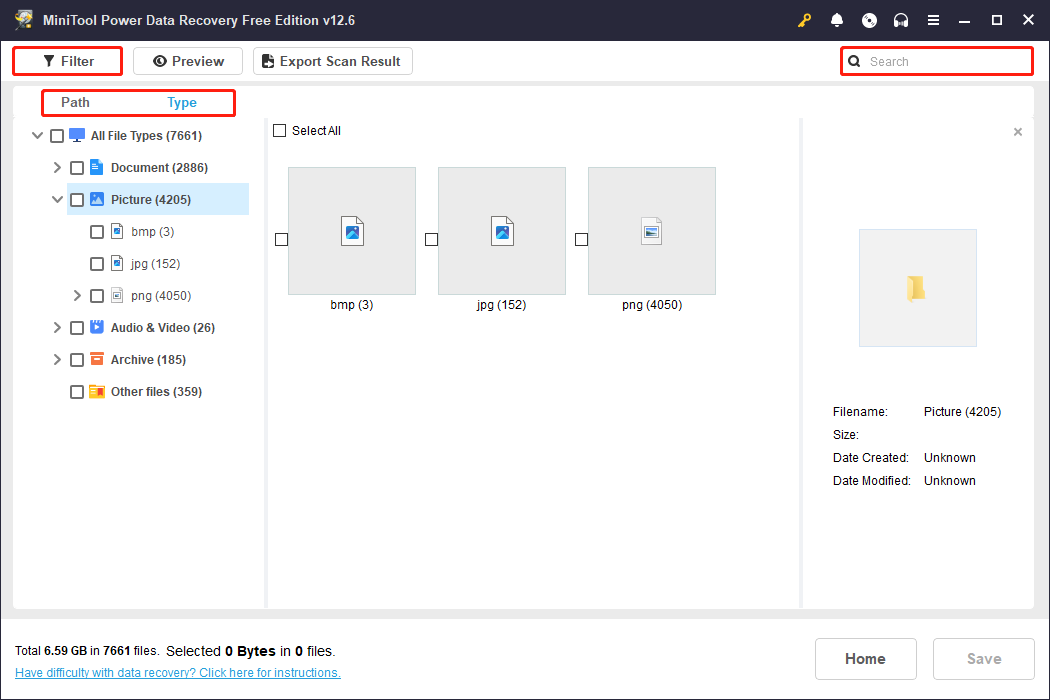Image resolution: width=1050 pixels, height=700 pixels.
Task: Open the data recovery instructions link
Action: pos(177,672)
